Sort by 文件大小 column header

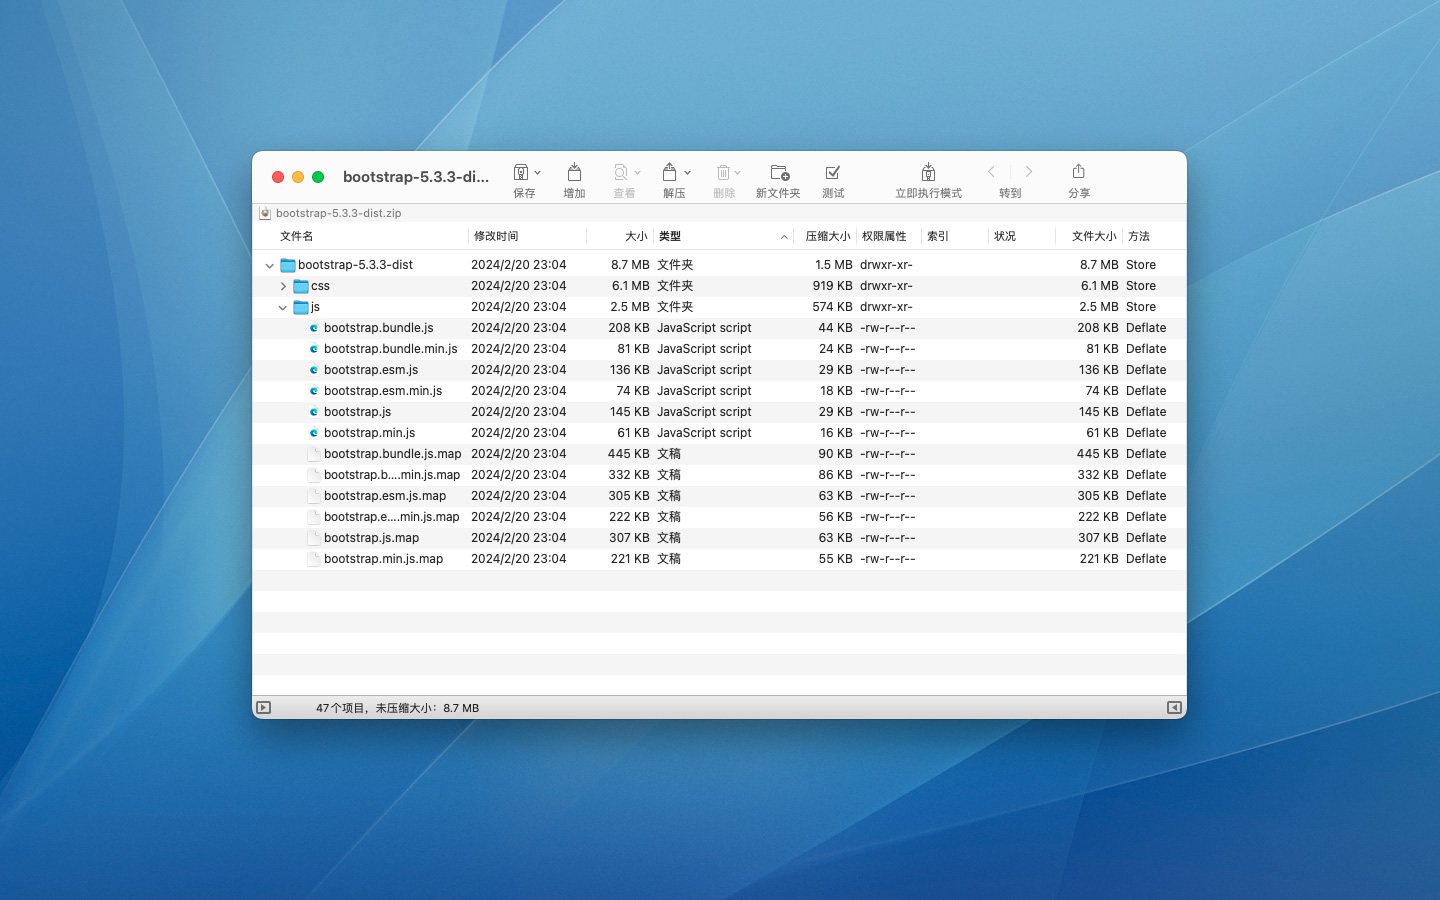(x=1094, y=236)
